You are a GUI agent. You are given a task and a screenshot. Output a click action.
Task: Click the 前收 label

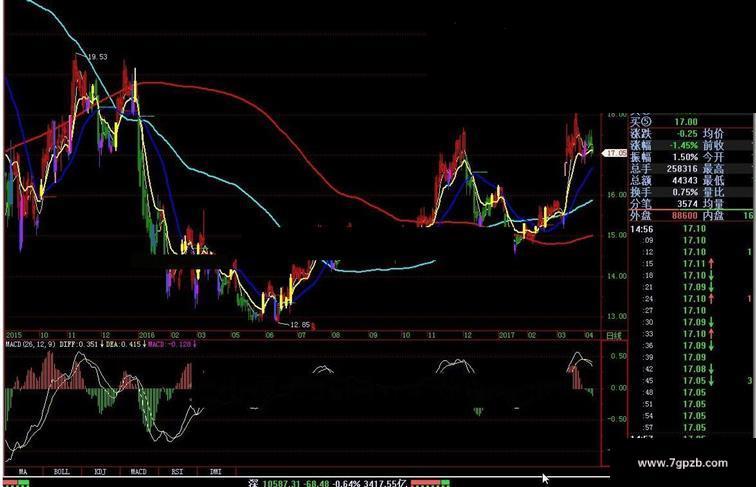tap(713, 145)
